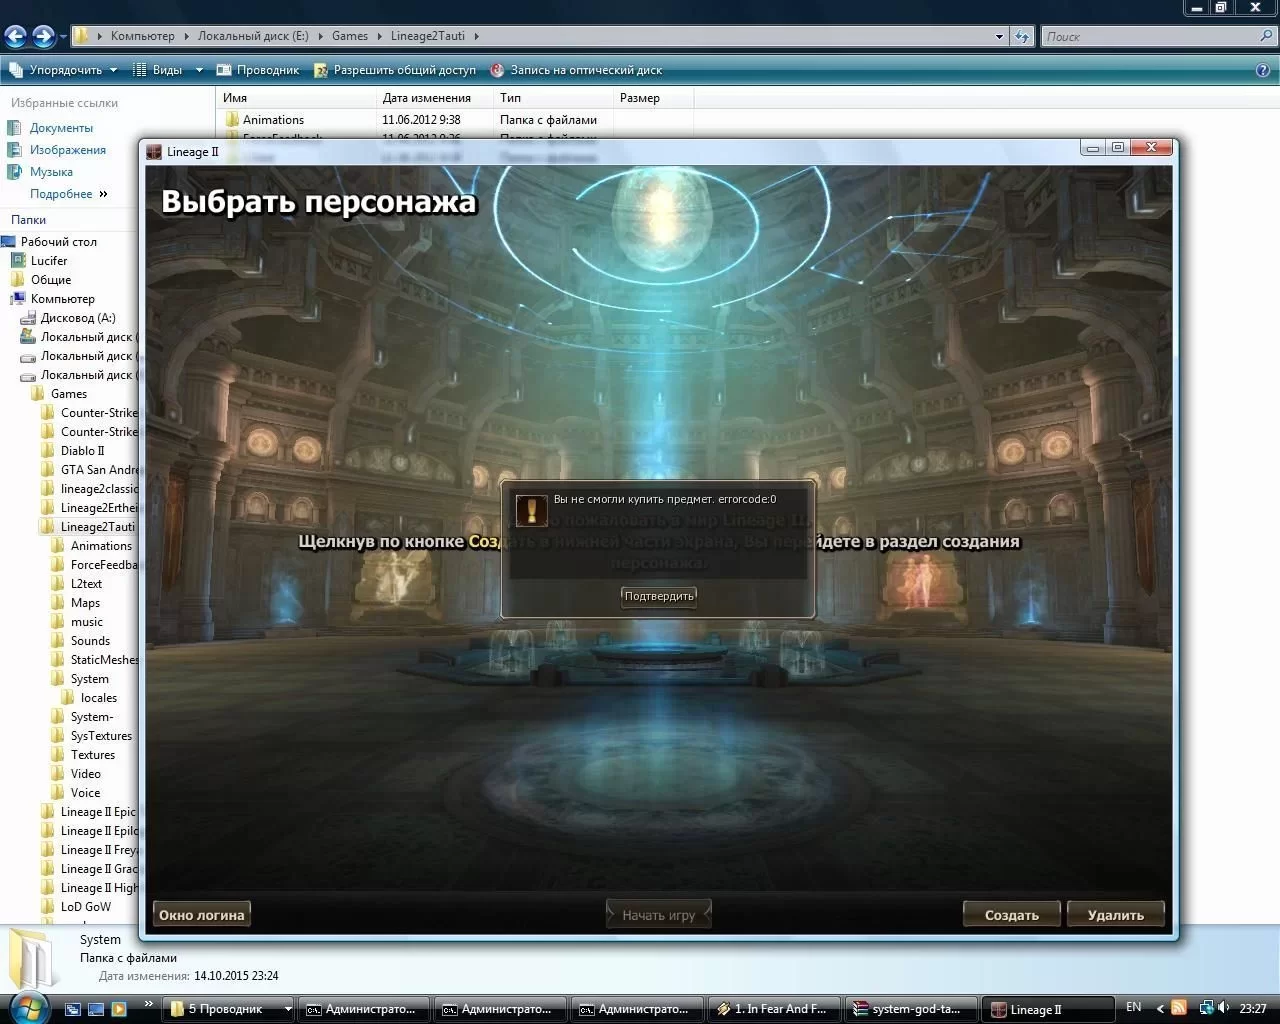Viewport: 1280px width, 1024px height.
Task: Show hidden tray icons arrow
Action: coord(1160,1009)
